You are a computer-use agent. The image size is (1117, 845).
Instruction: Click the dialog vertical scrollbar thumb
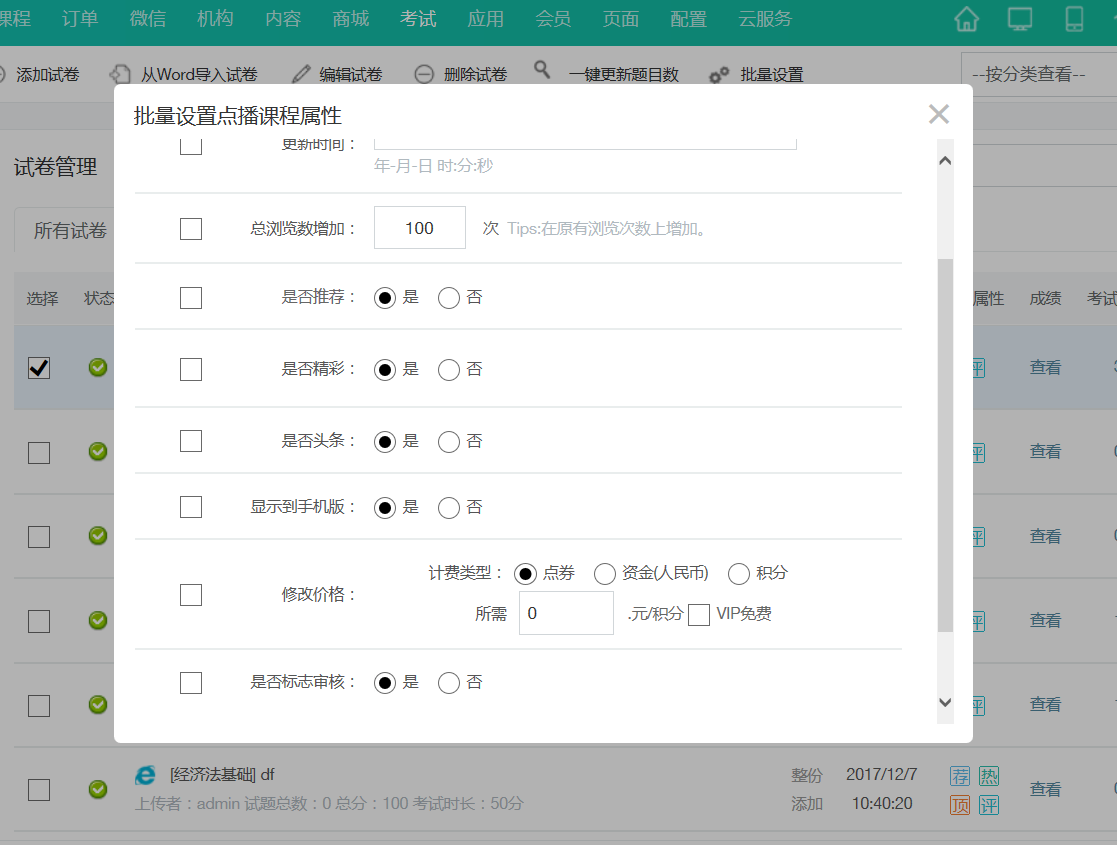pos(945,445)
